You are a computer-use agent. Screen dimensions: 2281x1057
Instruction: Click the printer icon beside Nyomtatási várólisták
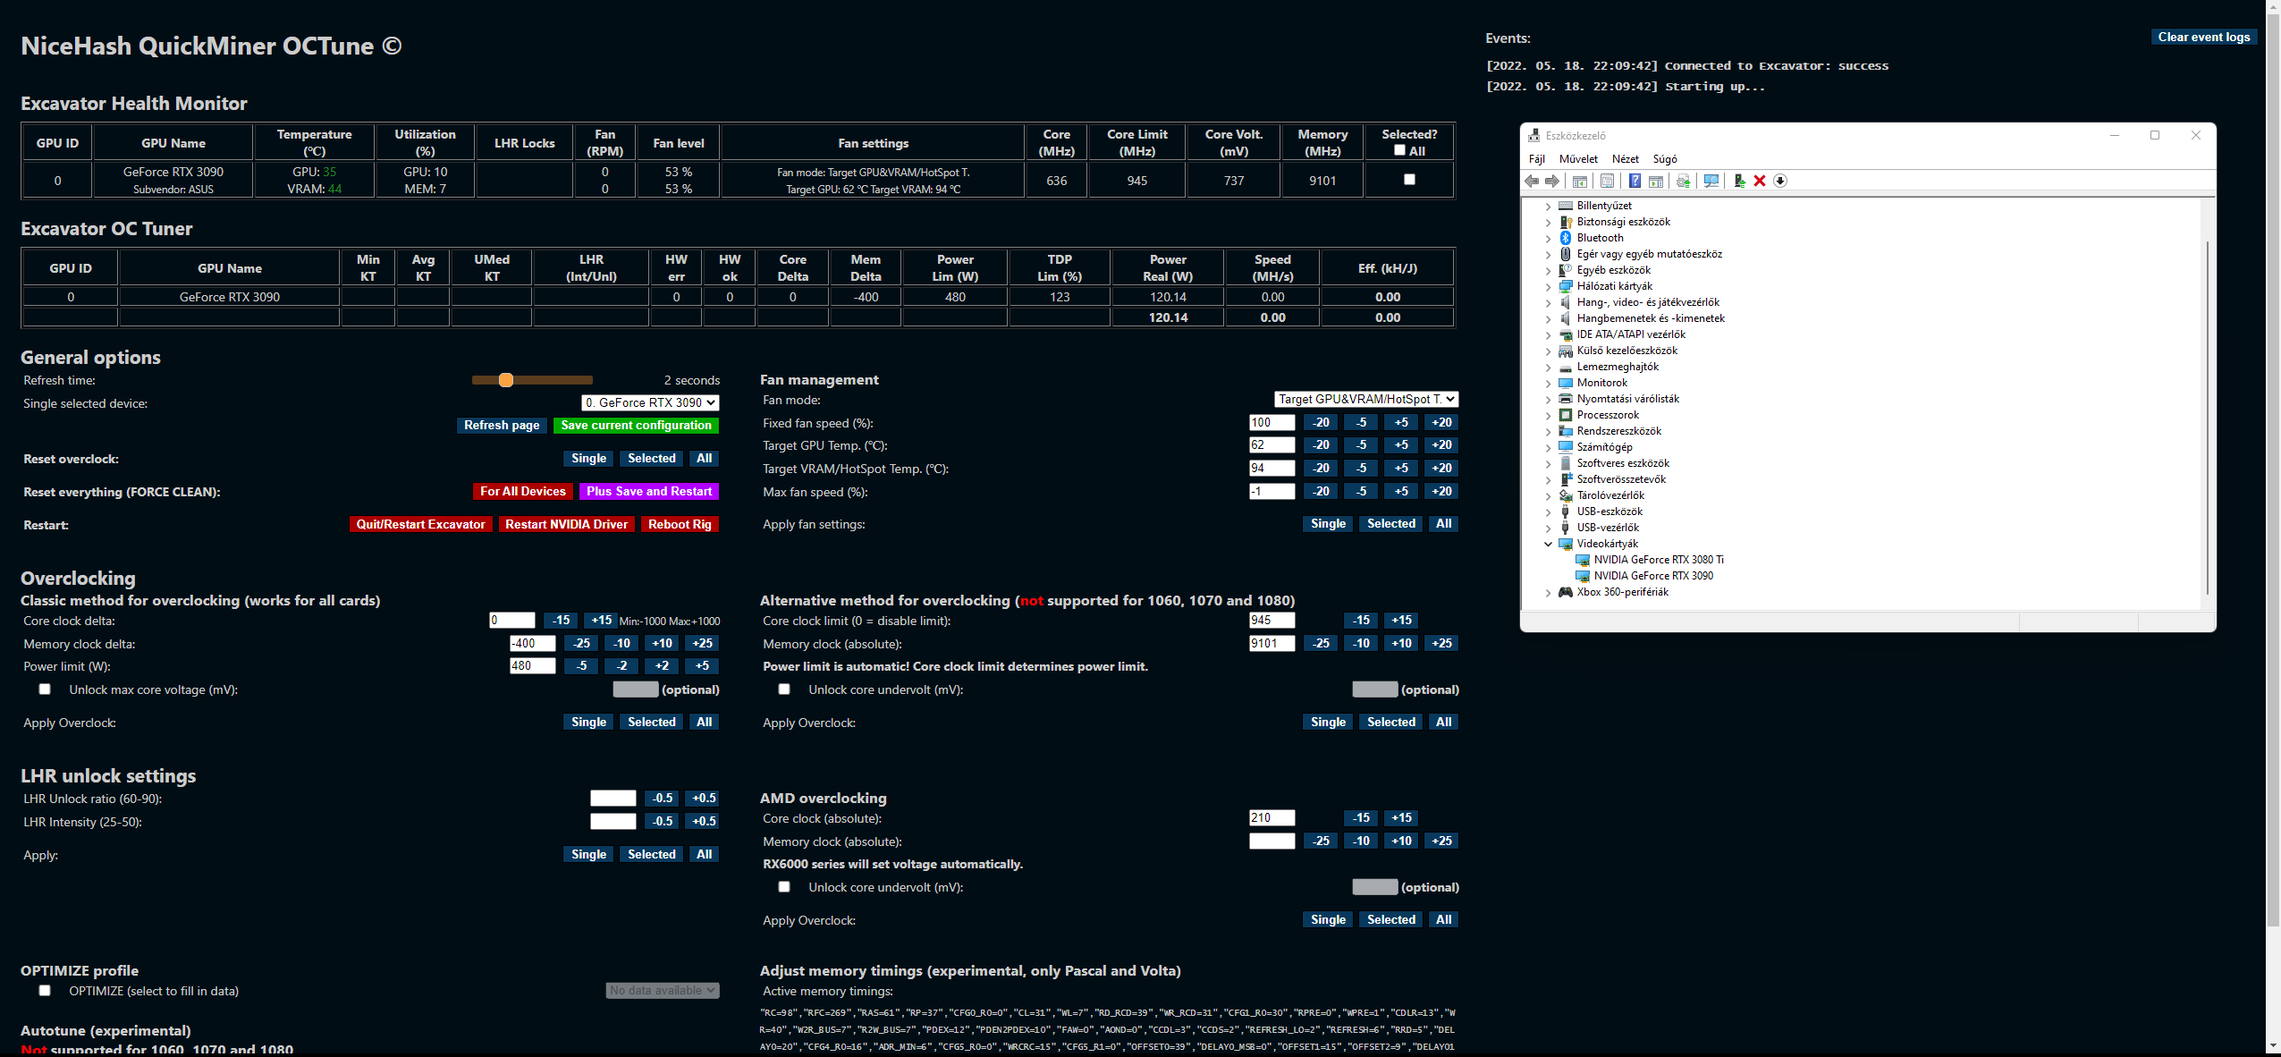[x=1566, y=399]
